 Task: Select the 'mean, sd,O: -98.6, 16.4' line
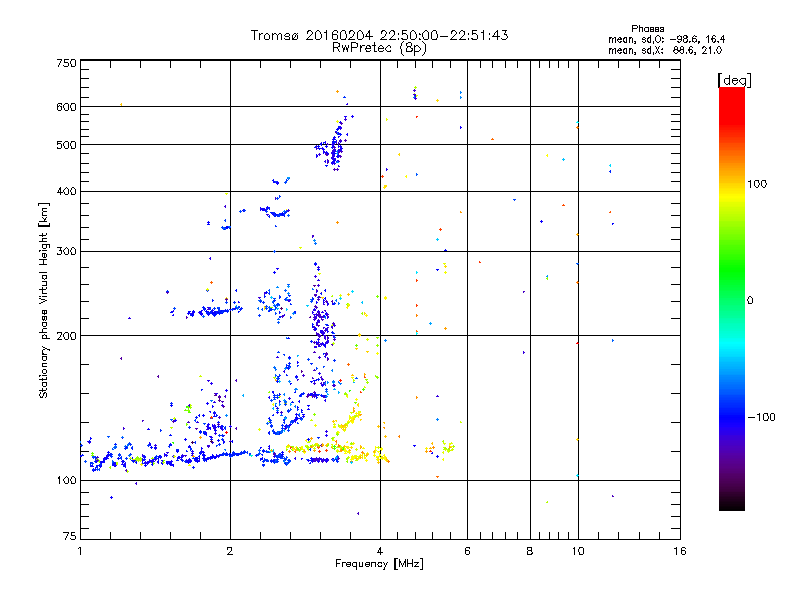pyautogui.click(x=666, y=39)
